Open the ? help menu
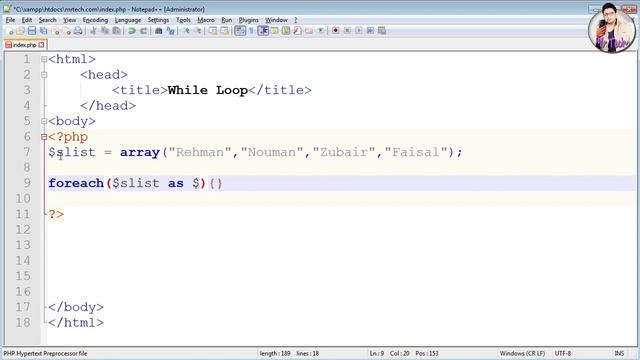 tap(296, 20)
